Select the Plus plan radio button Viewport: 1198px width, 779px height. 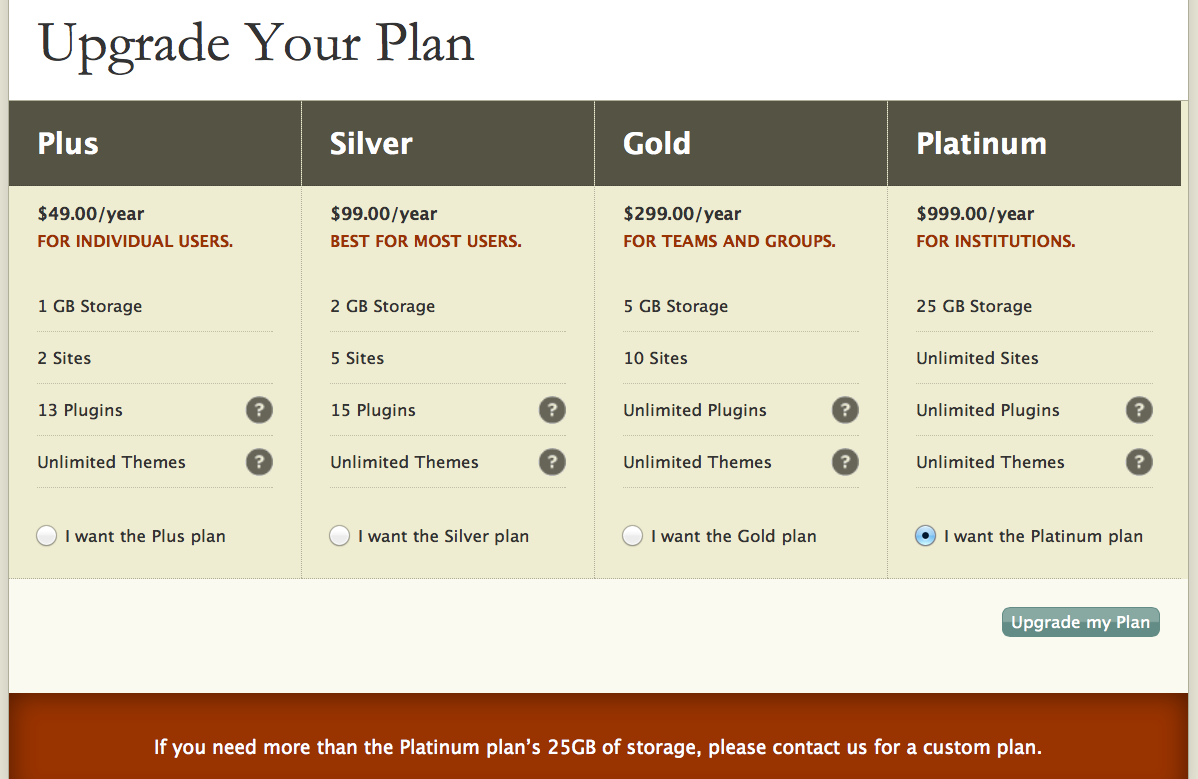(x=47, y=536)
